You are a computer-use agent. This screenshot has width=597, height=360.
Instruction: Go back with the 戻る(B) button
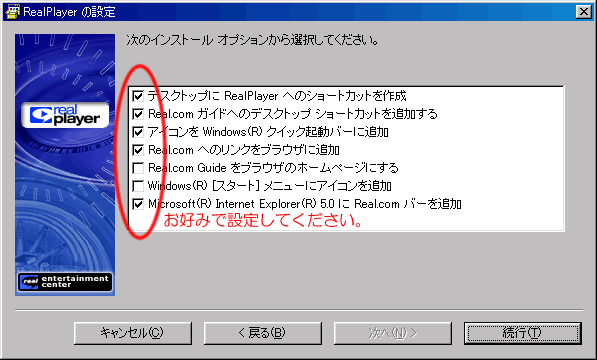point(263,333)
